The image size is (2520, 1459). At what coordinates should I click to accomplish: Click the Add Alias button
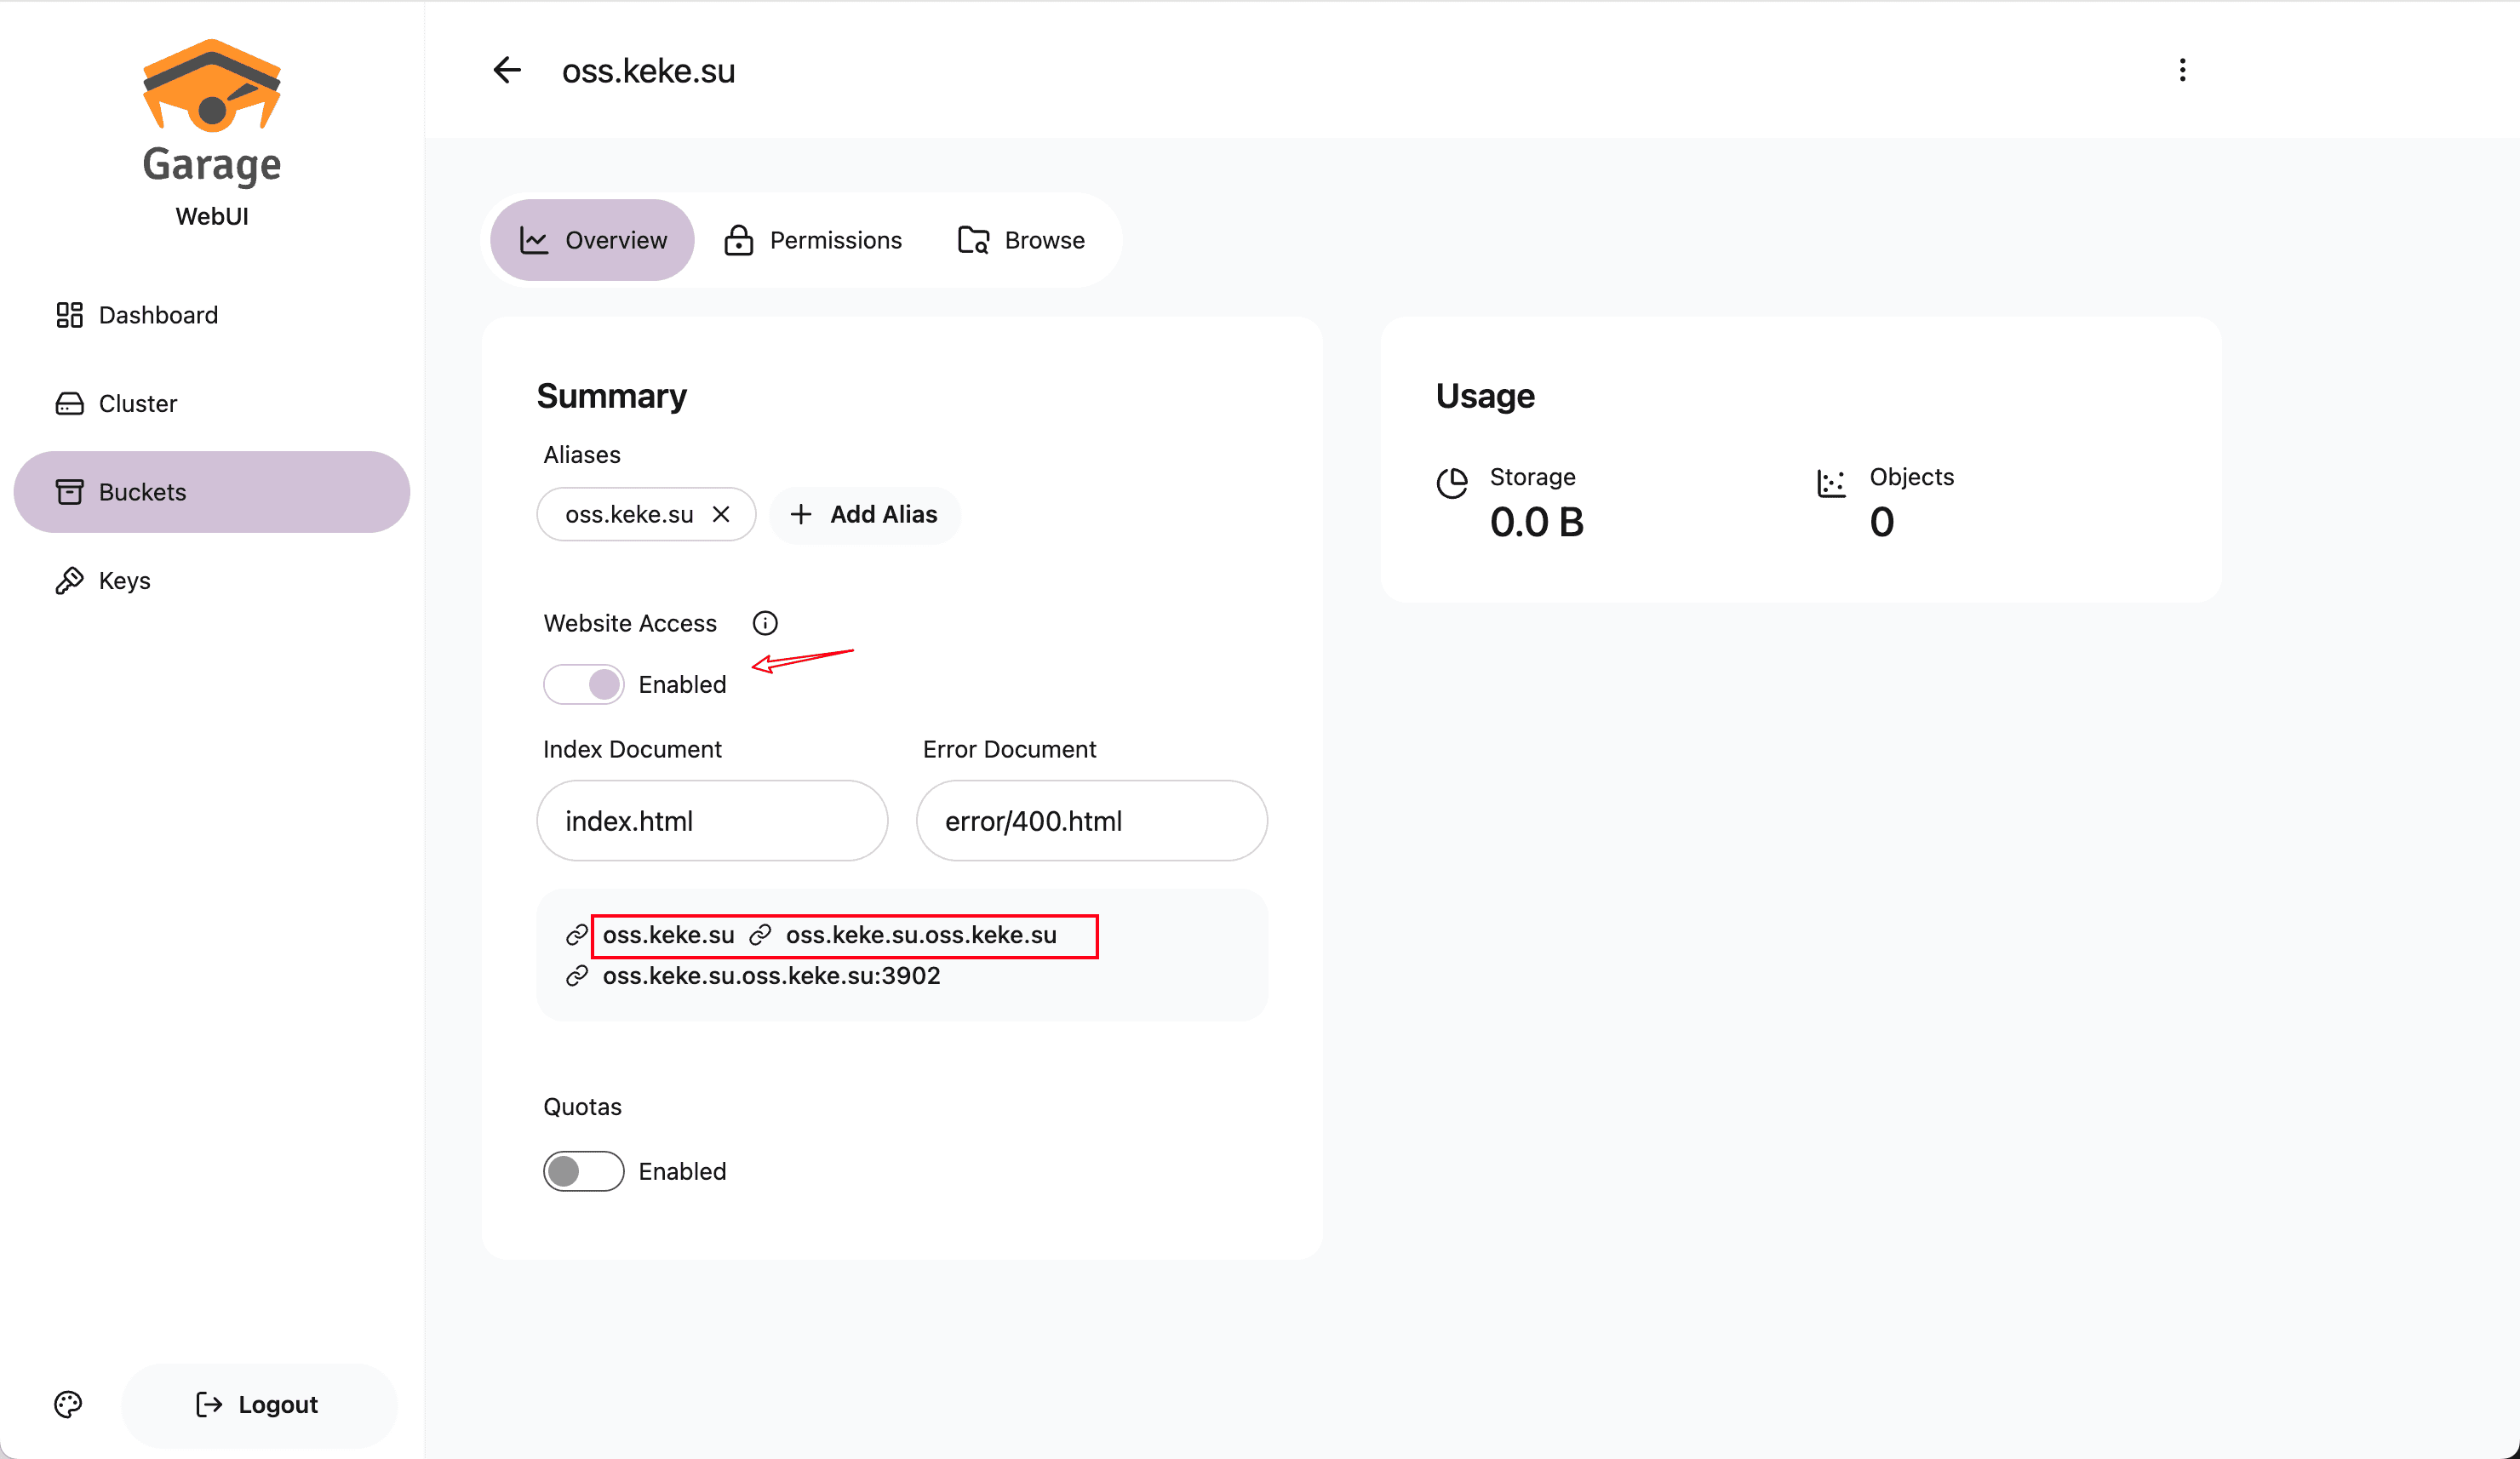pyautogui.click(x=865, y=514)
